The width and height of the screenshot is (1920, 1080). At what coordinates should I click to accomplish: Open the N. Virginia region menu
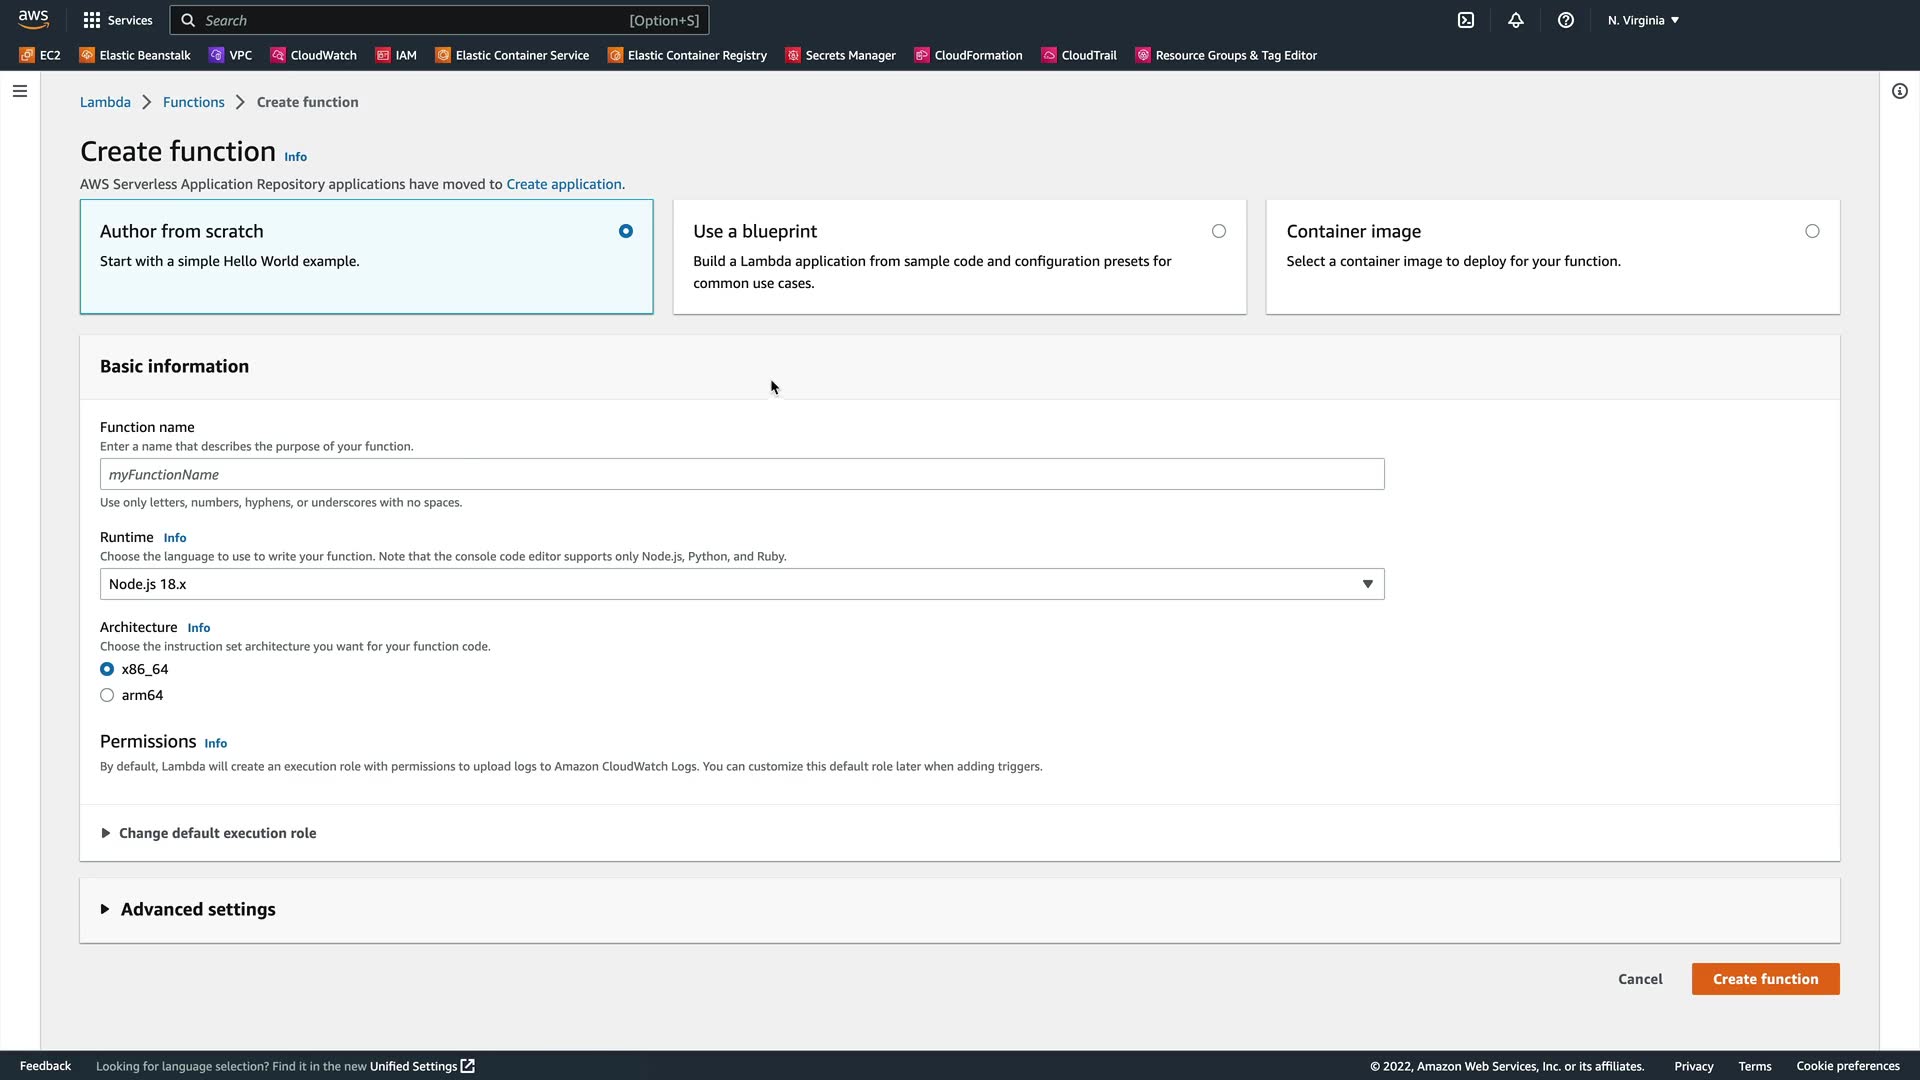1643,20
